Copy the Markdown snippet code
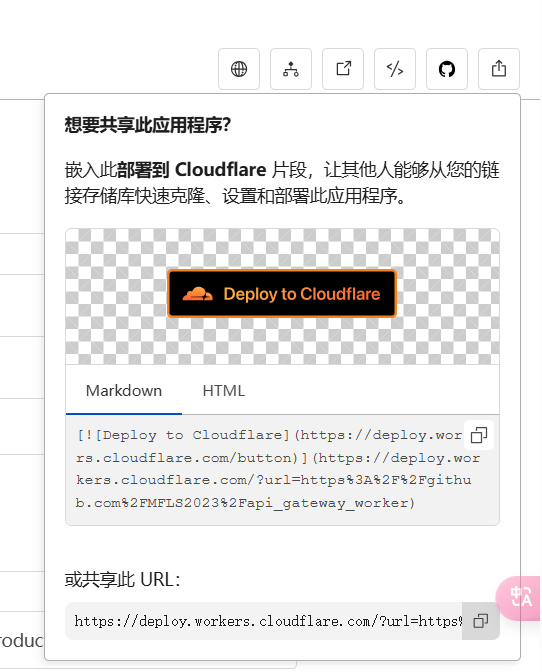Viewport: 542px width, 672px height. tap(479, 435)
